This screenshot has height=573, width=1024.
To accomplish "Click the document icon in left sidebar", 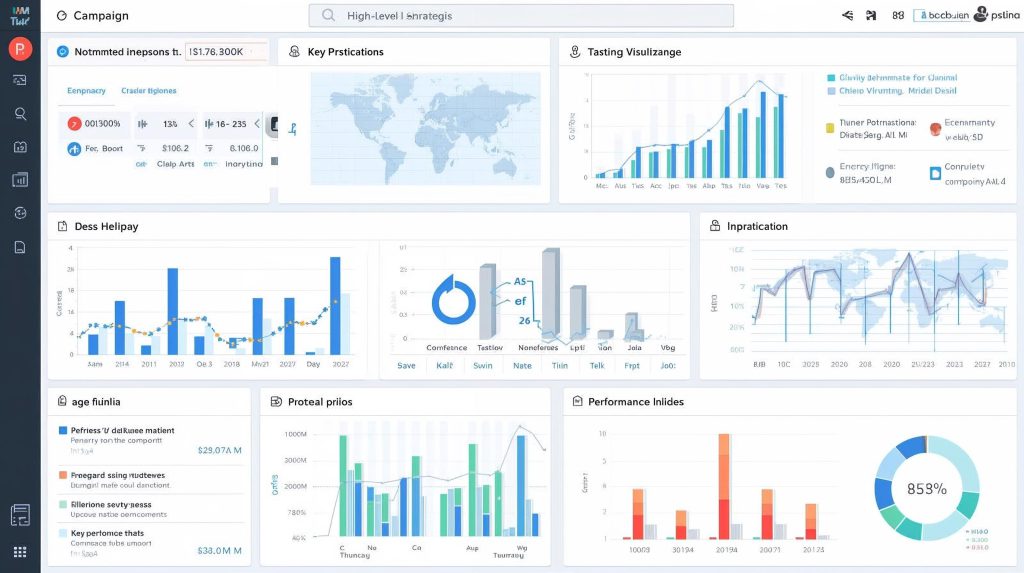I will pyautogui.click(x=20, y=247).
